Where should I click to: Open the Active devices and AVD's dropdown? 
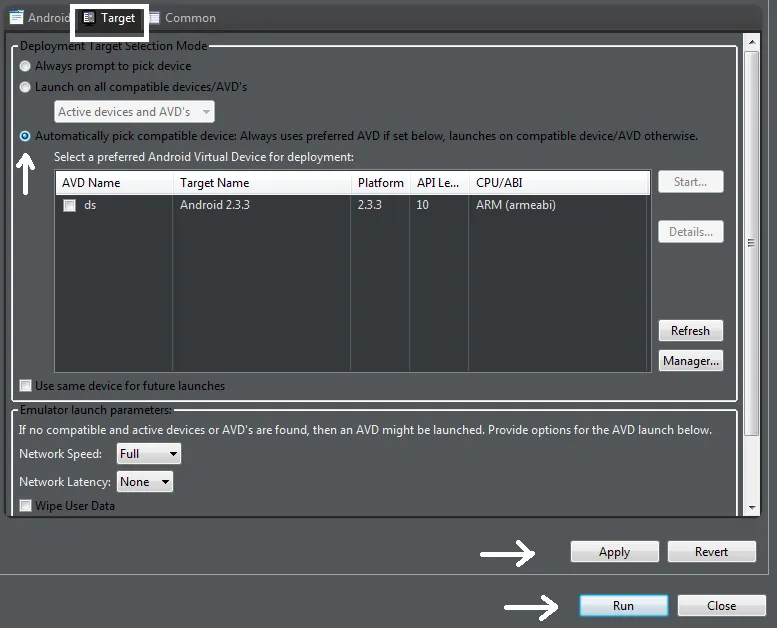(x=134, y=112)
